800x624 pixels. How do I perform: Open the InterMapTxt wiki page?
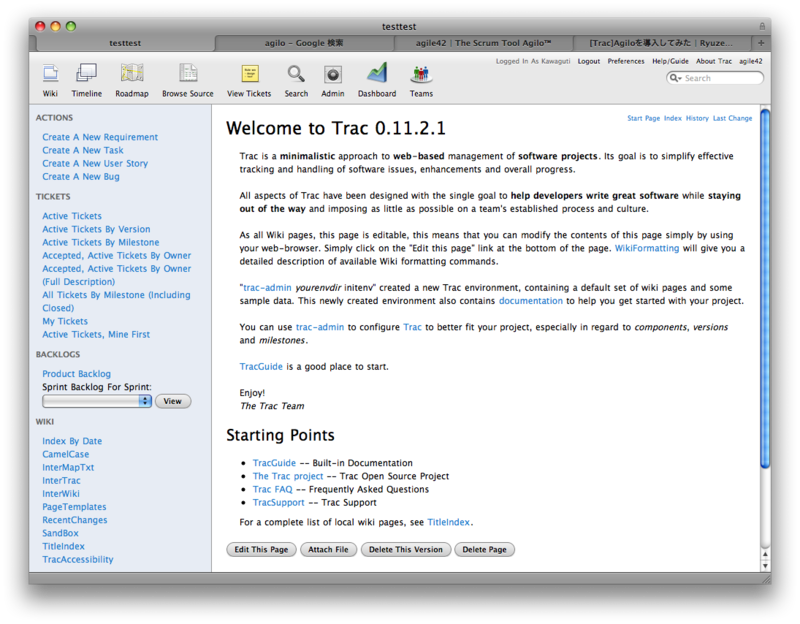[68, 468]
